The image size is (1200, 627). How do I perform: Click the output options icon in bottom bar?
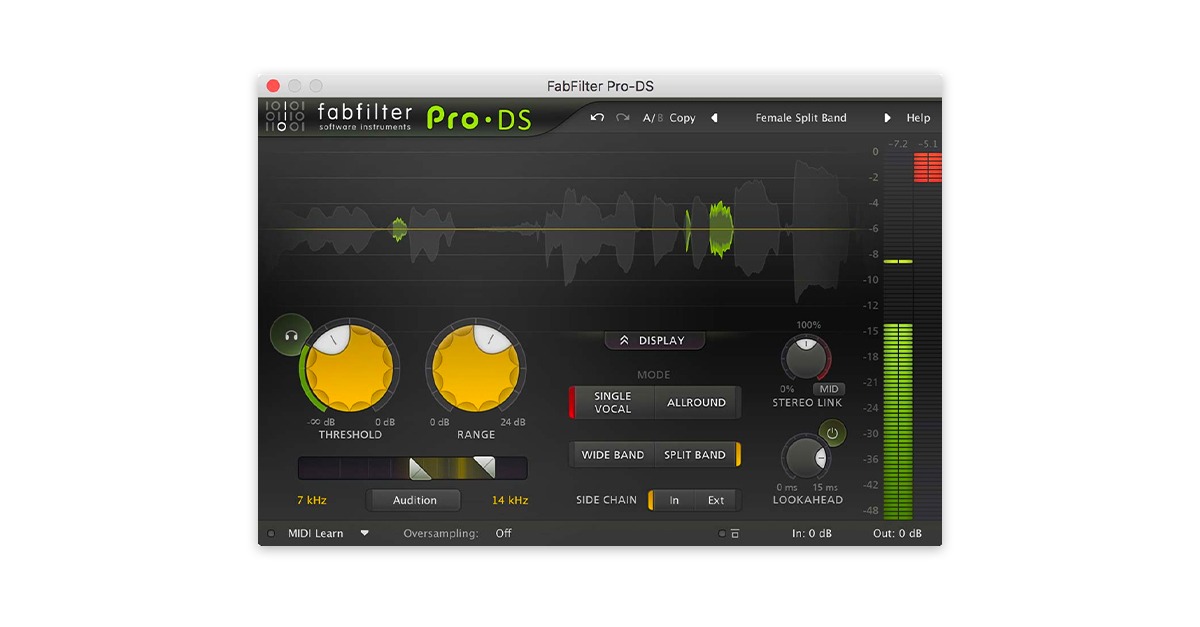735,534
